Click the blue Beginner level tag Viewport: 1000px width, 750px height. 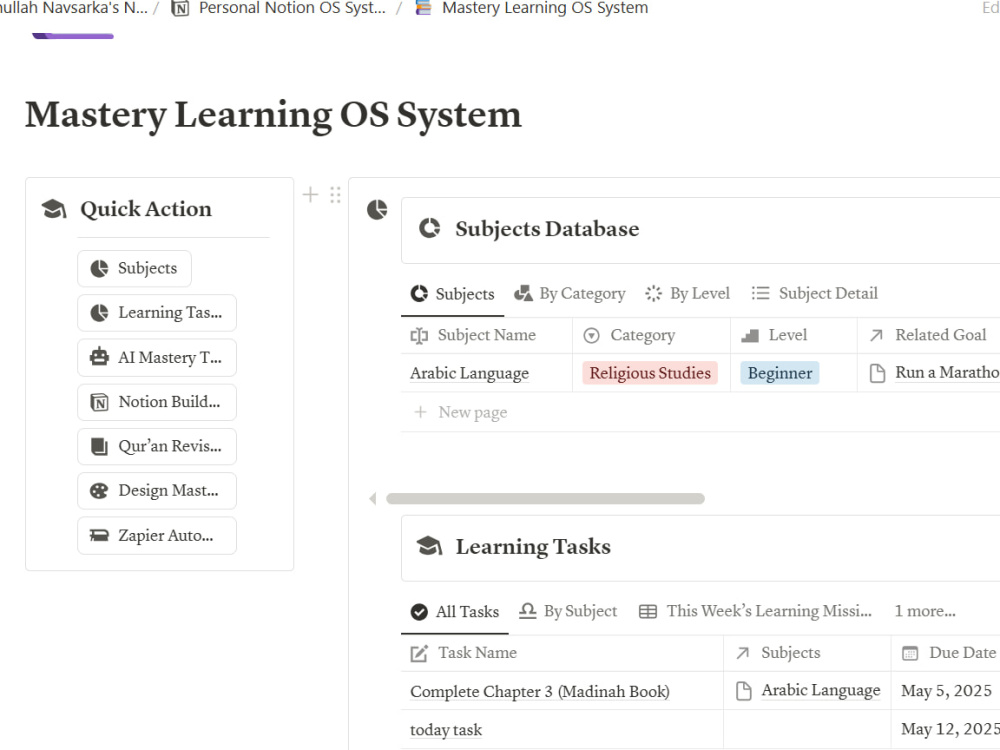[x=780, y=373]
